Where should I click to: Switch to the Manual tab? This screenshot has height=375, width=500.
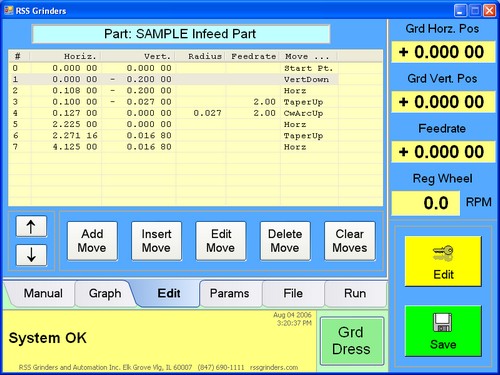[43, 293]
